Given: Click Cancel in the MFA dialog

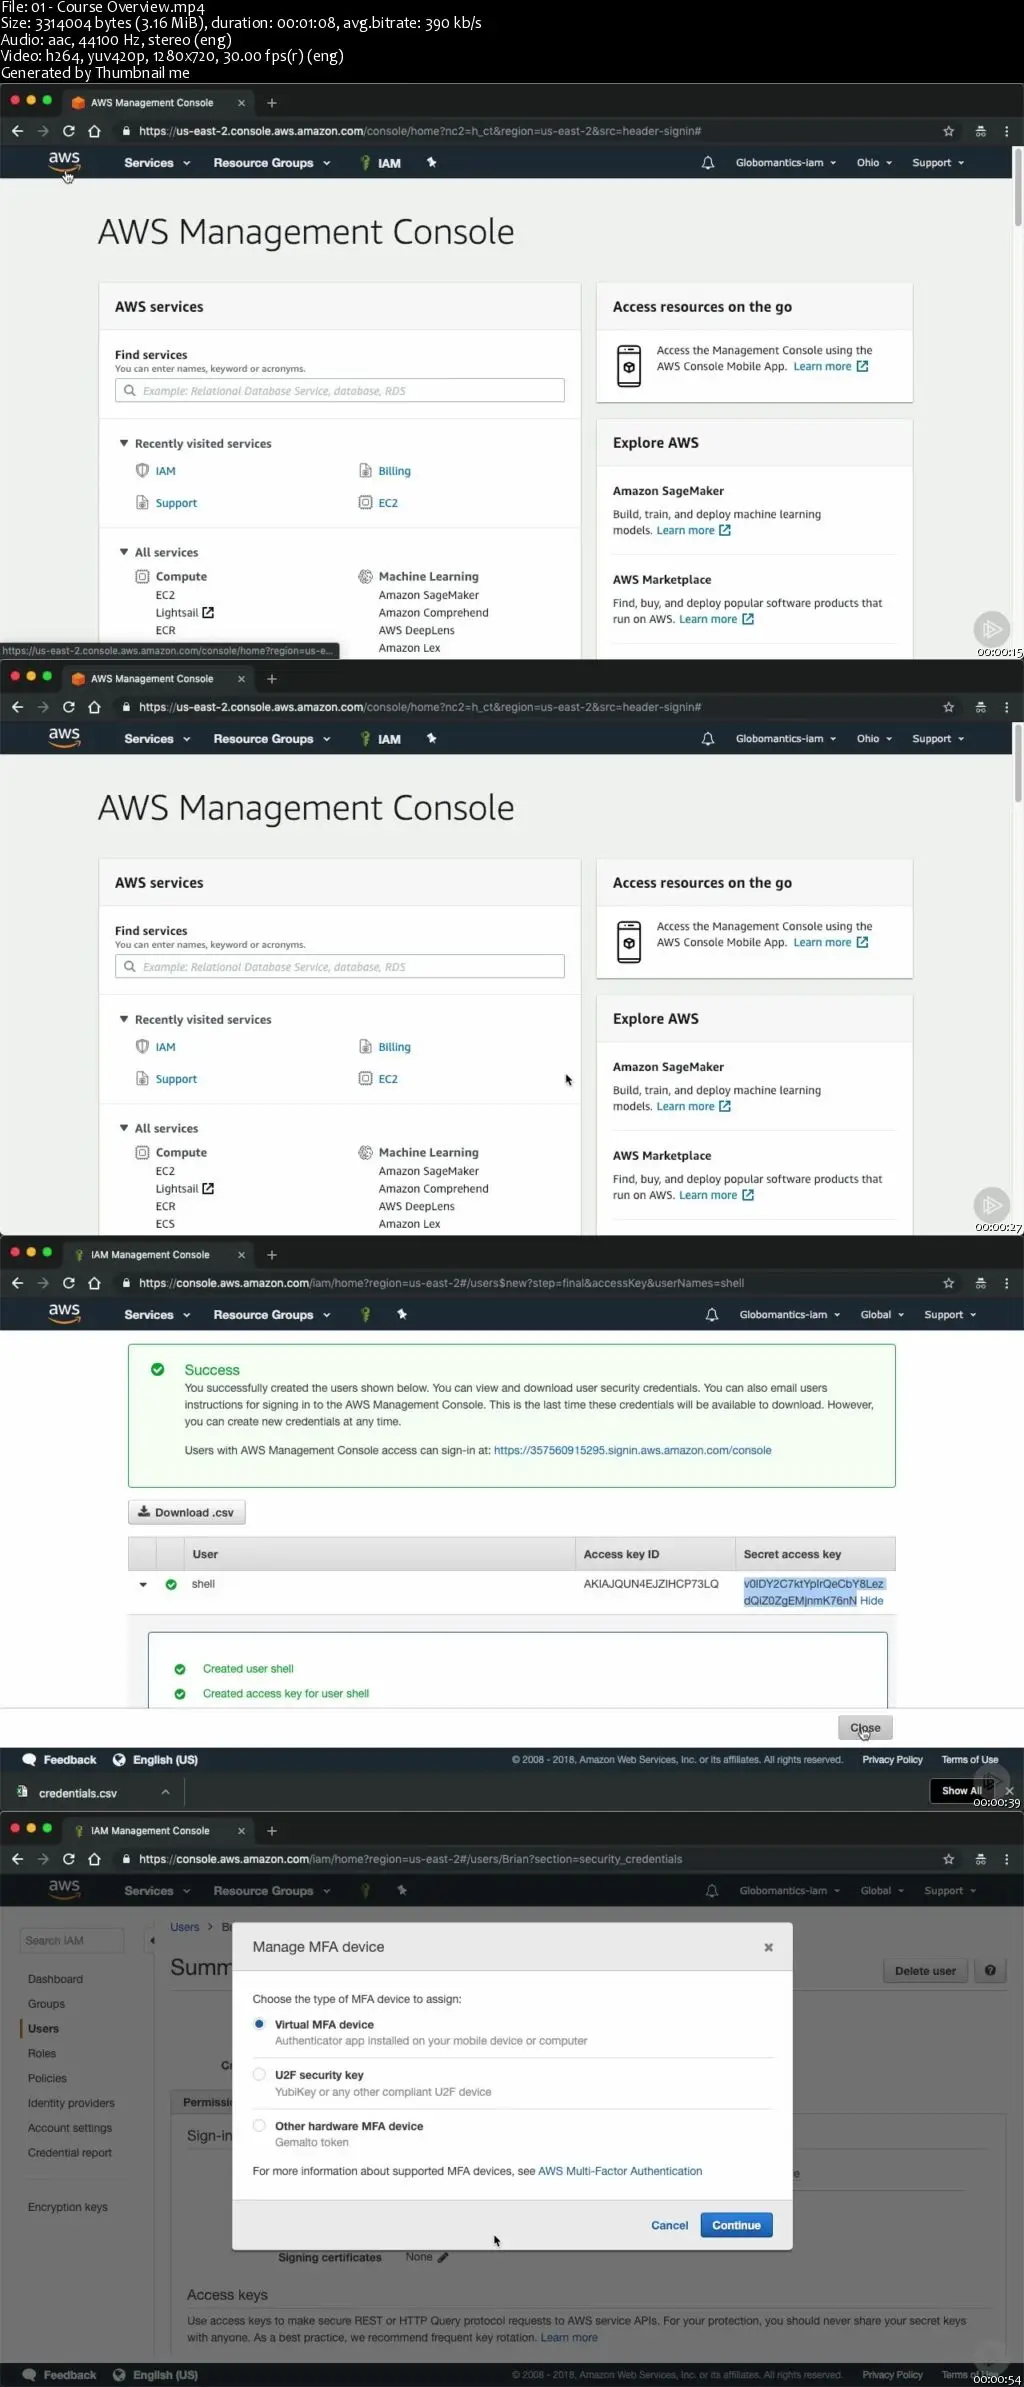Looking at the screenshot, I should coord(669,2225).
